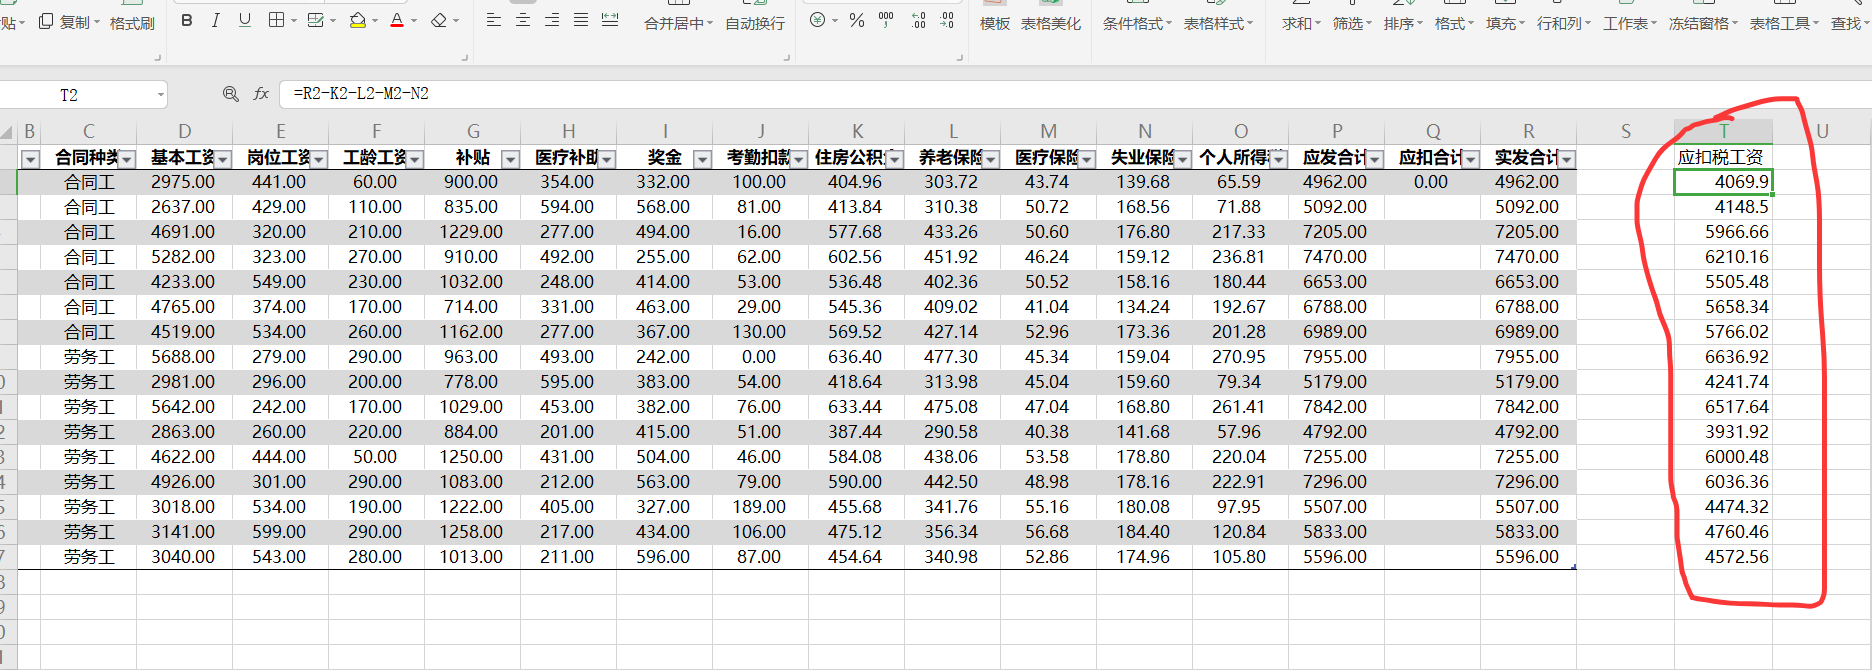Image resolution: width=1872 pixels, height=670 pixels.
Task: Open the 条件格式 menu
Action: [1136, 23]
